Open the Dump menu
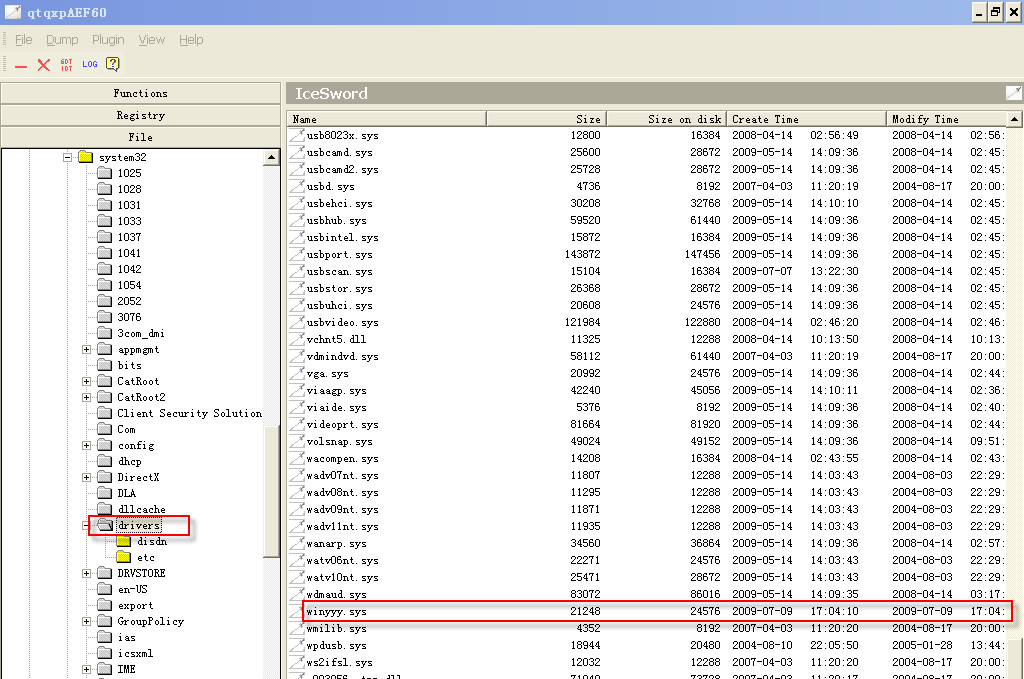1024x679 pixels. (x=62, y=40)
